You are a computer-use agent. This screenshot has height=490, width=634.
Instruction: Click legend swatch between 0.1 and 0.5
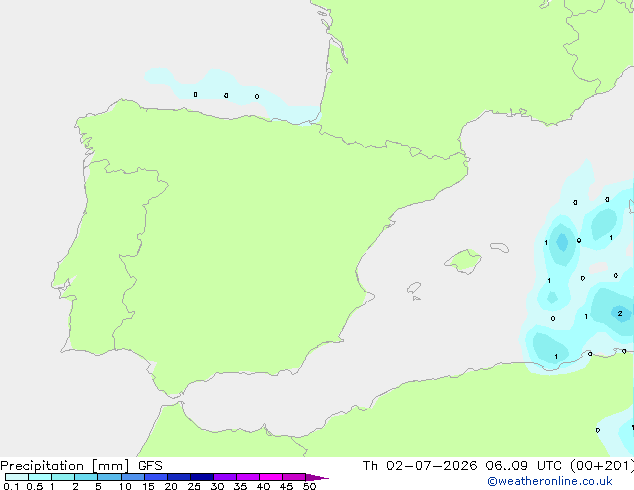click(x=17, y=477)
